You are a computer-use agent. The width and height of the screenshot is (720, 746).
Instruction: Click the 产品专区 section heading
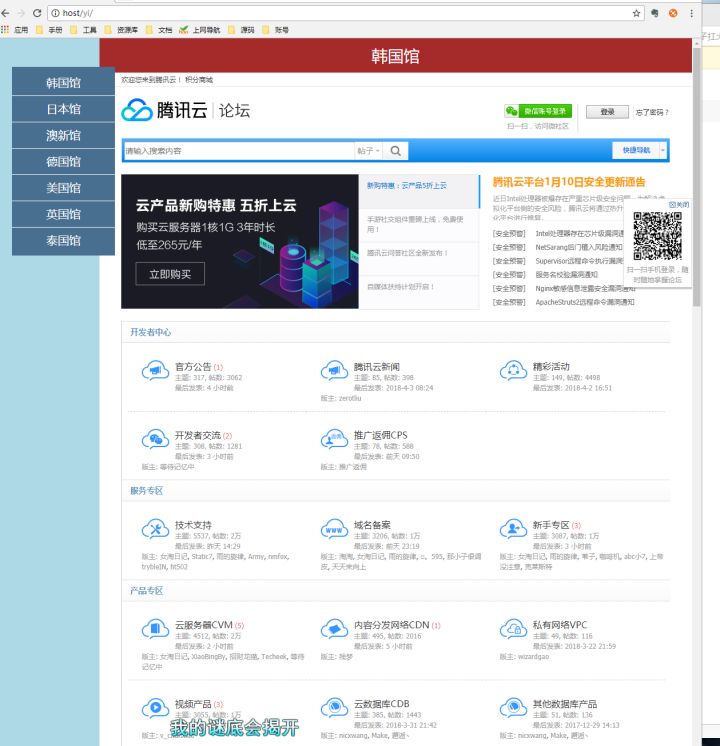tap(147, 591)
